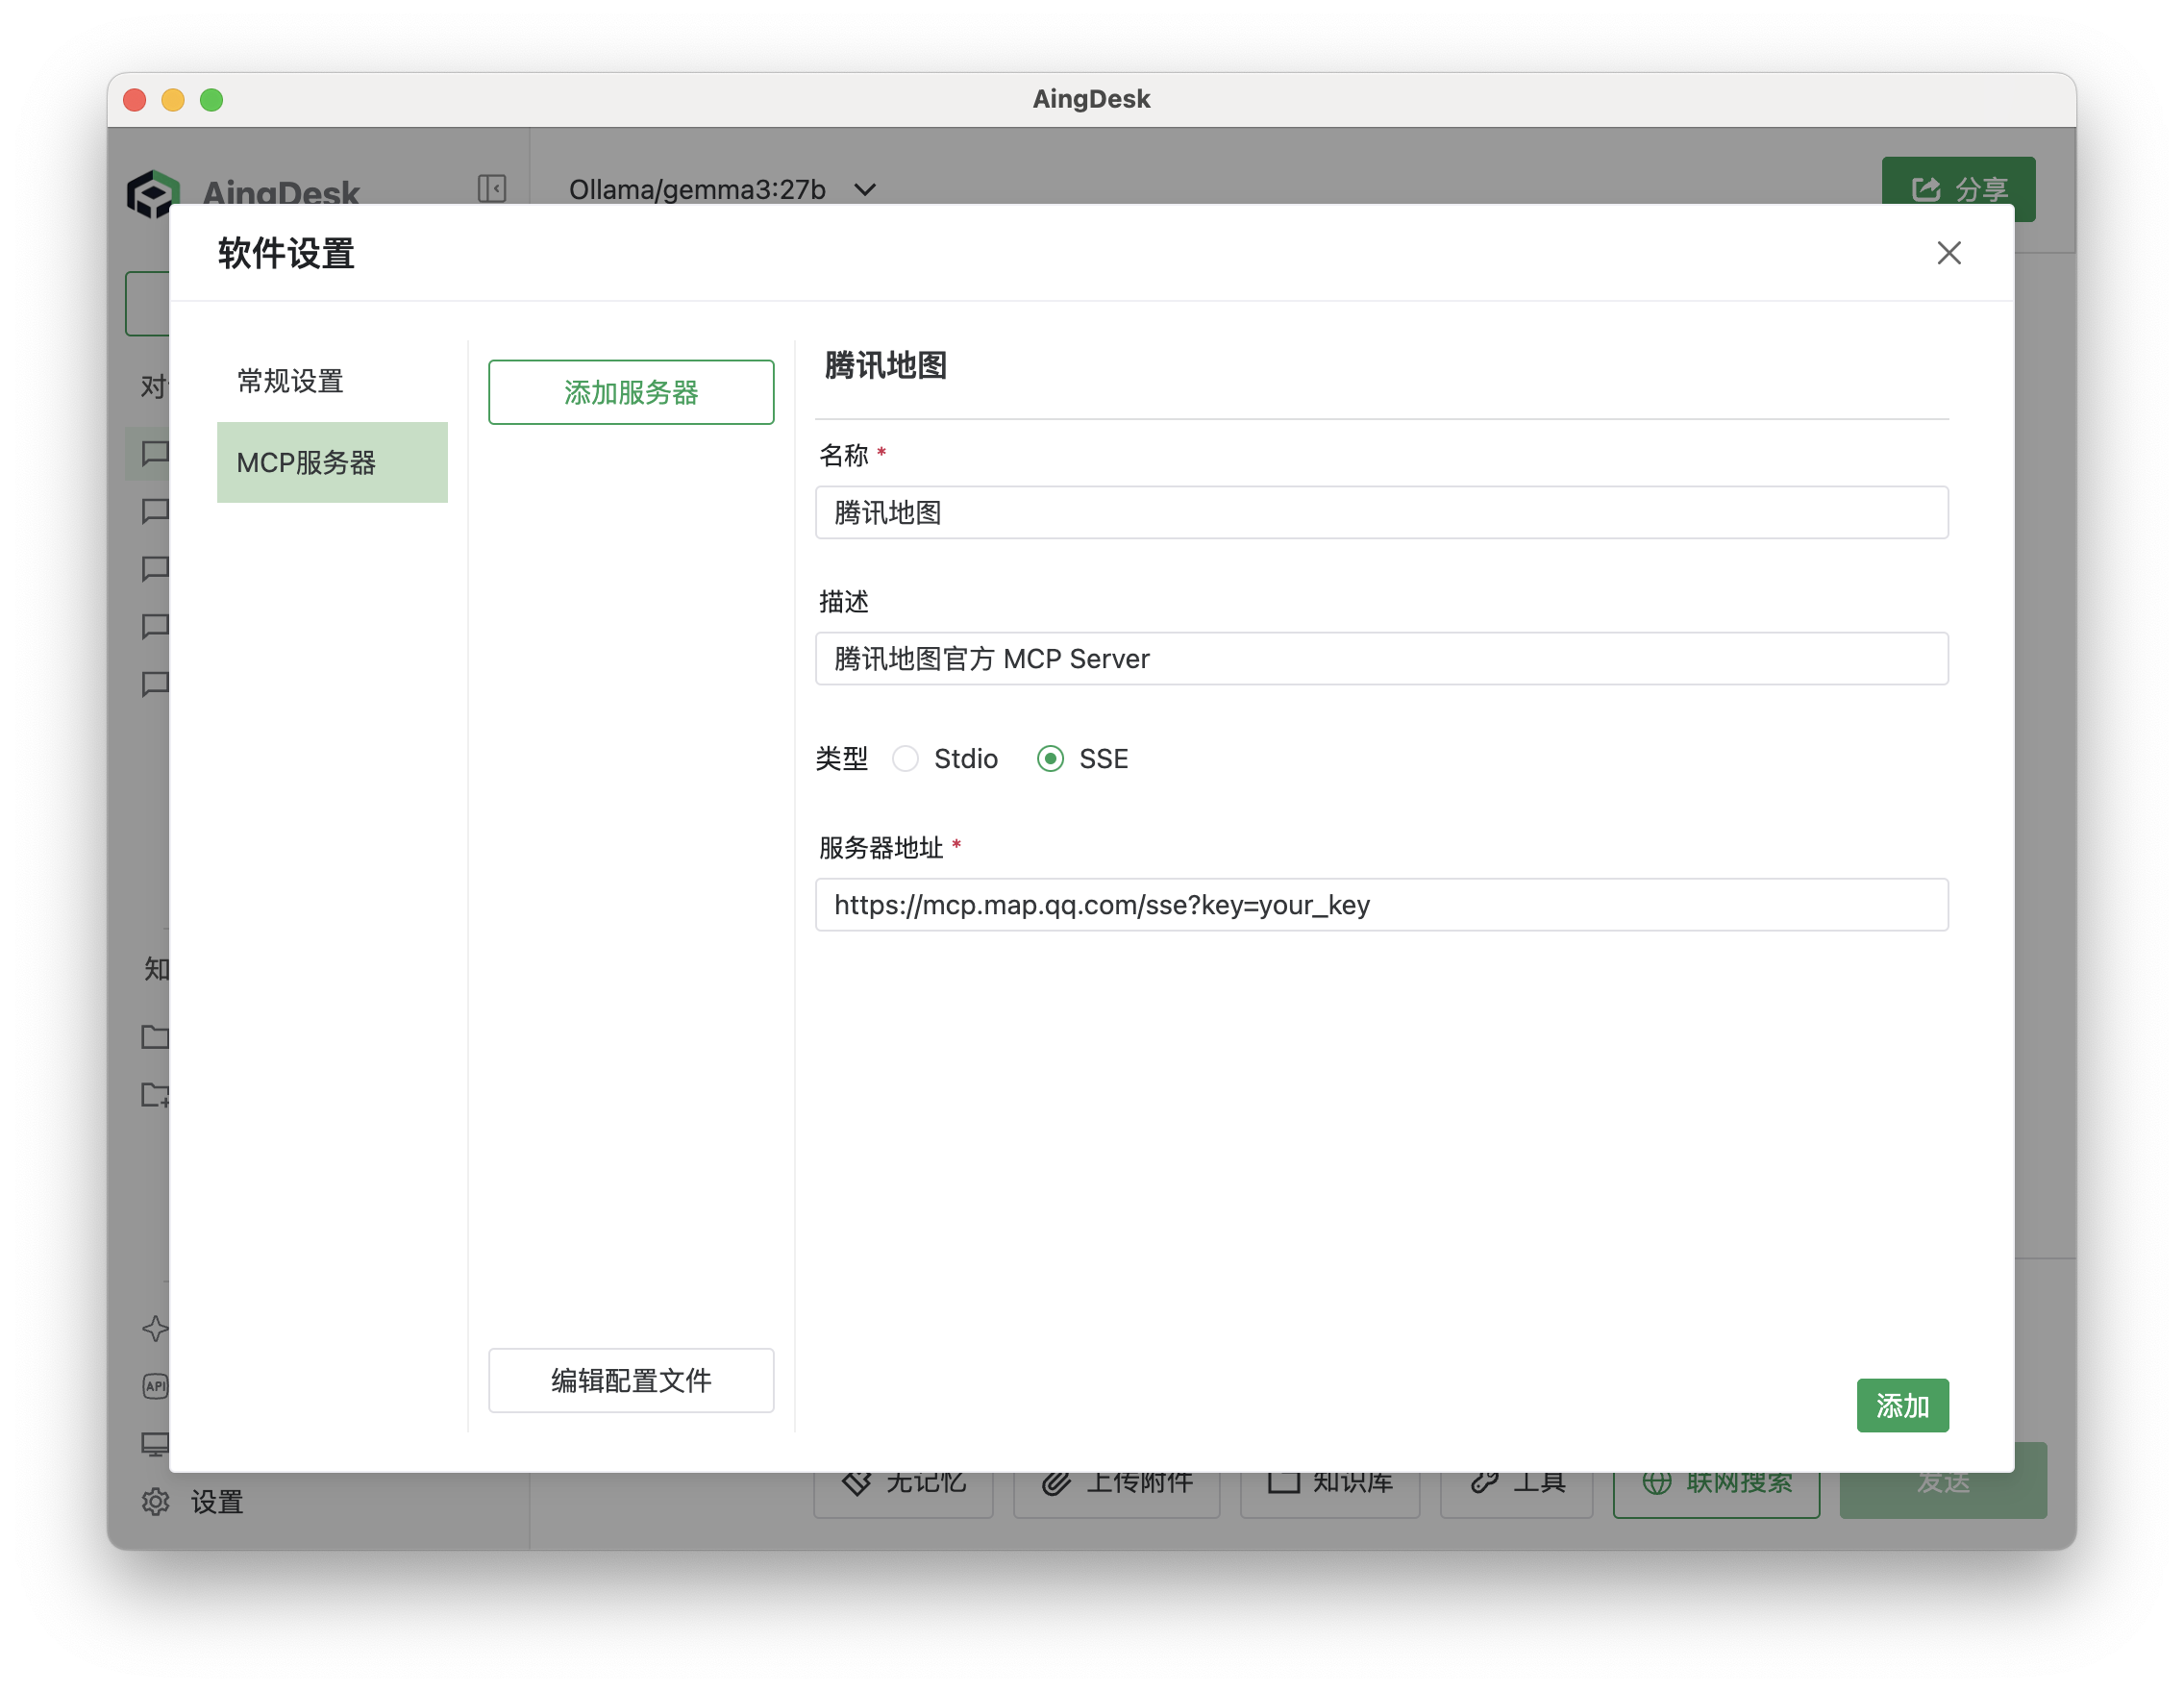The image size is (2184, 1692).
Task: Select the SSE type radio button
Action: click(x=1050, y=759)
